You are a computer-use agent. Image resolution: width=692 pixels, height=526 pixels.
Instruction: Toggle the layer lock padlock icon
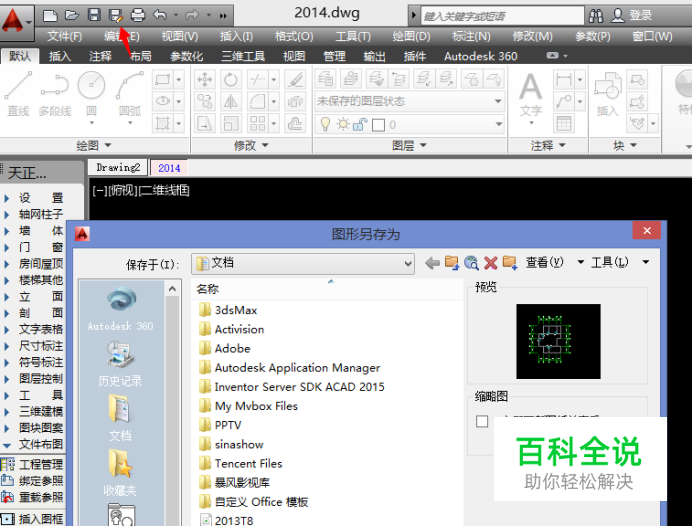click(360, 124)
